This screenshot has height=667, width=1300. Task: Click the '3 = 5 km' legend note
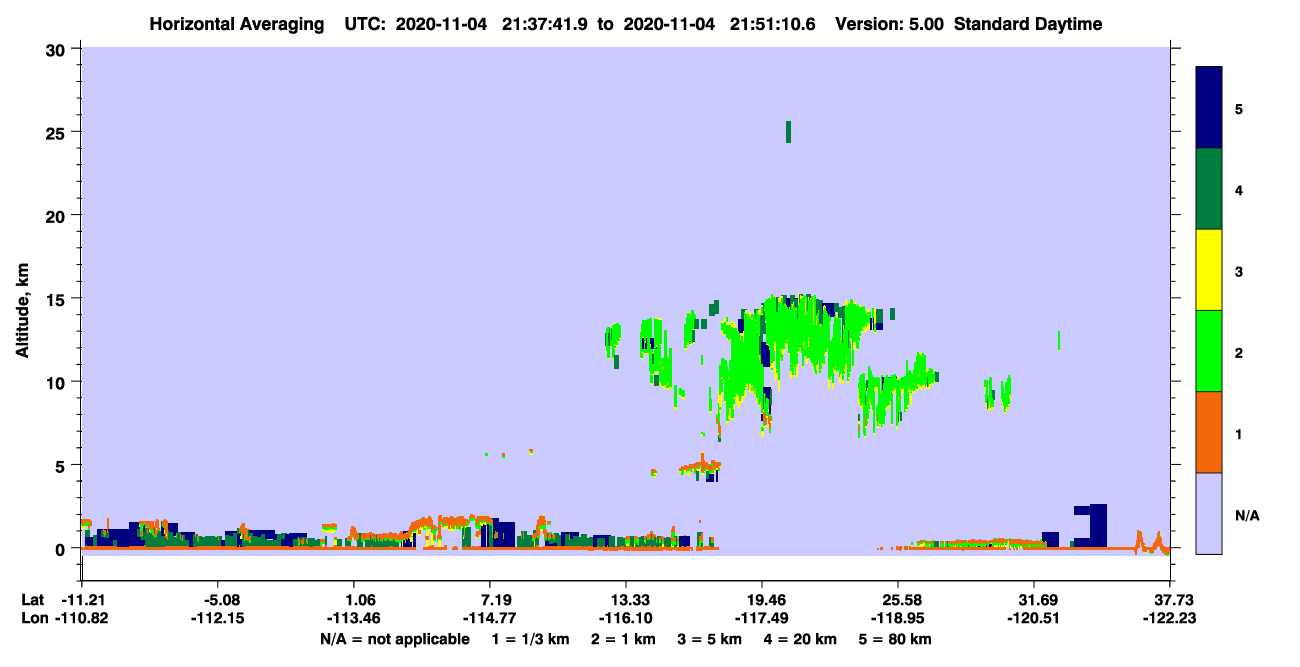(711, 639)
